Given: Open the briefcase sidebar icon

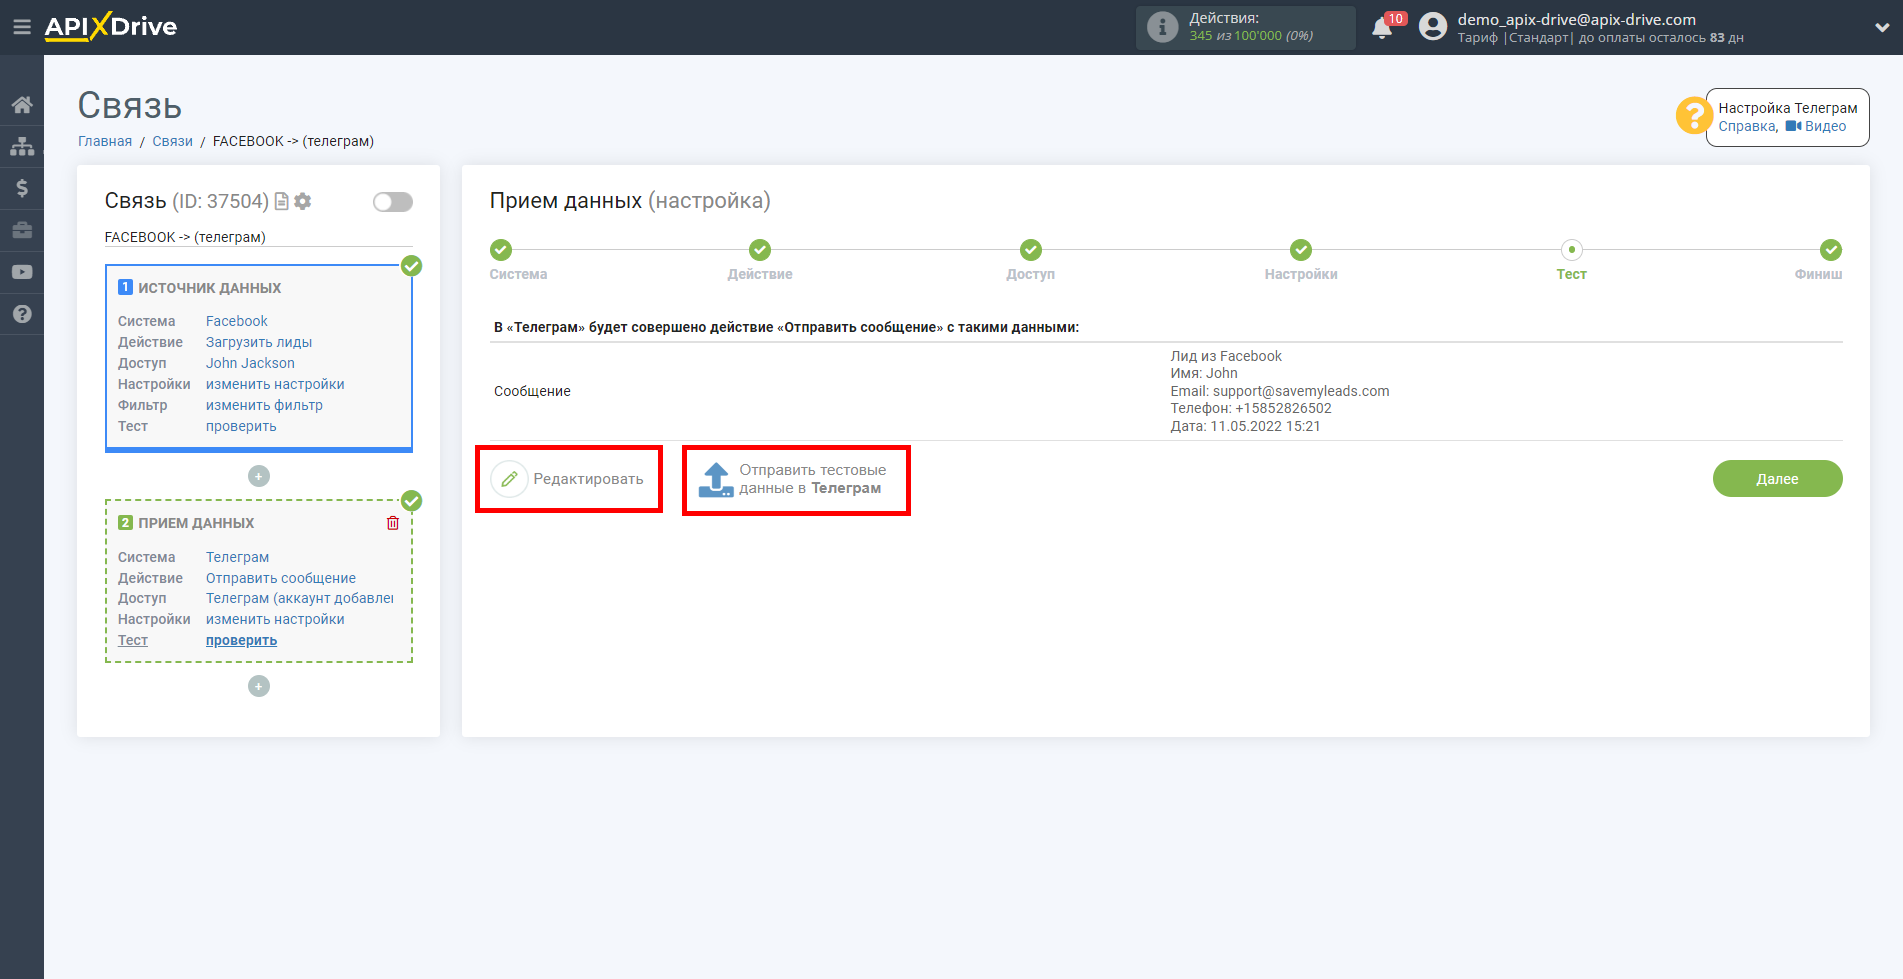Looking at the screenshot, I should click(22, 230).
